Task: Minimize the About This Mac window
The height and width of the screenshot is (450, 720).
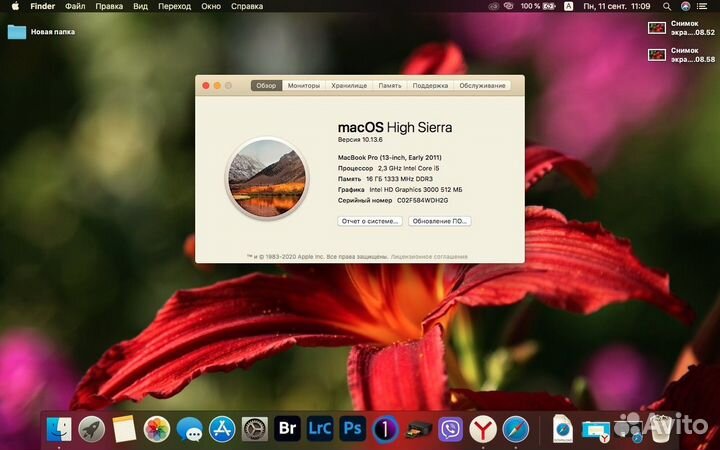Action: click(x=217, y=85)
